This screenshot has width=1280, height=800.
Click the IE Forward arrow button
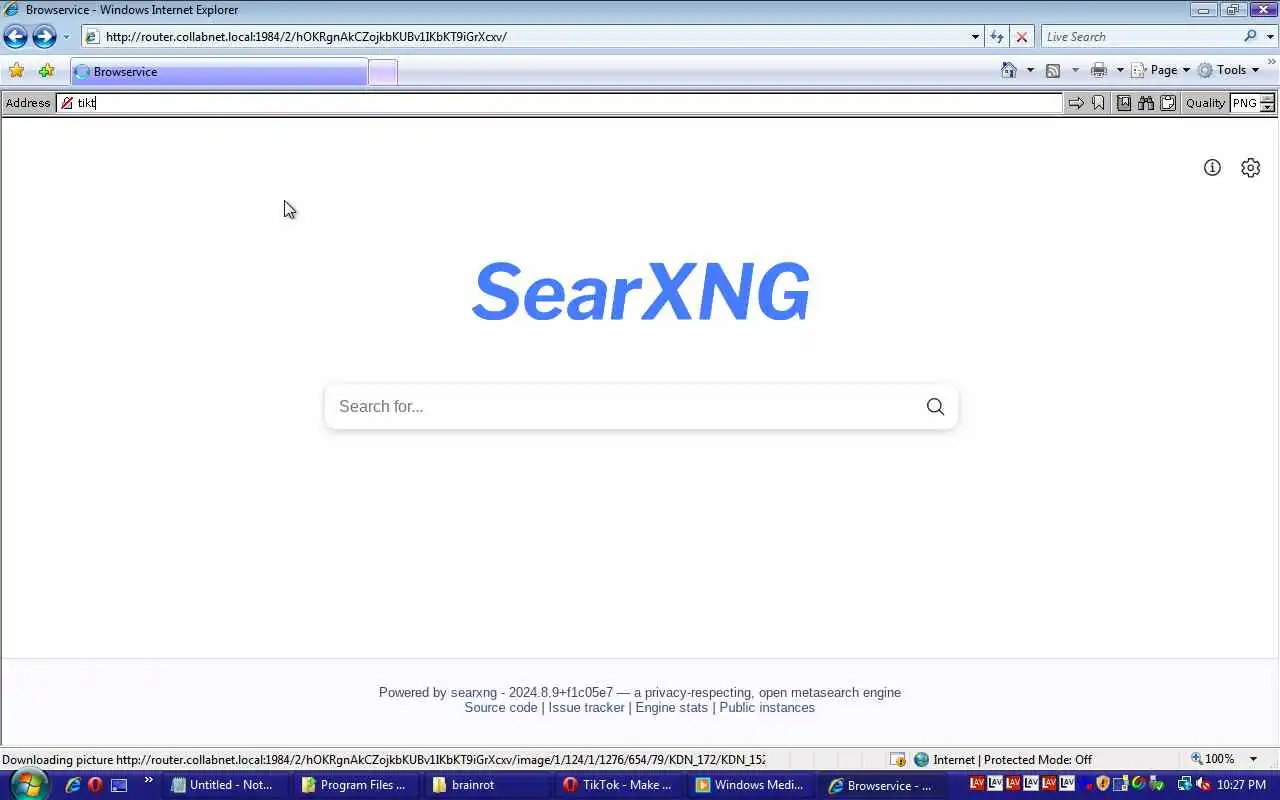coord(44,37)
